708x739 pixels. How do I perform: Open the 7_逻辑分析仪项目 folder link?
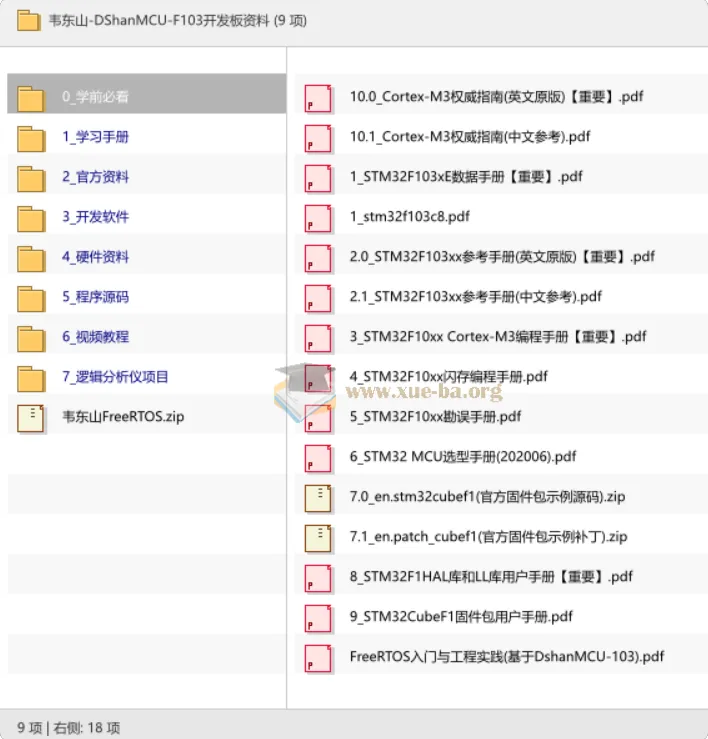115,377
